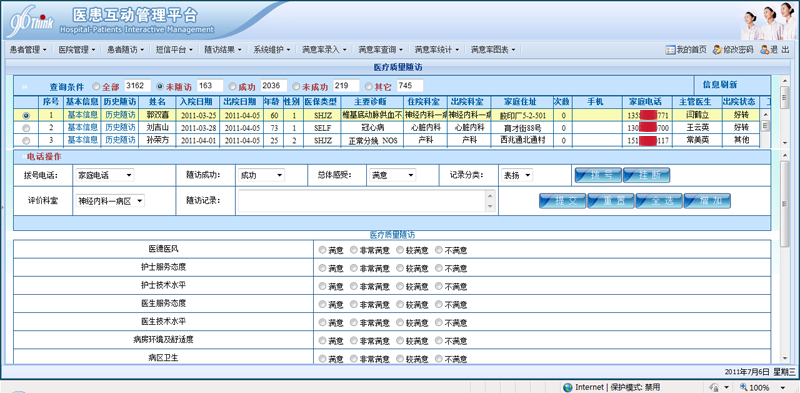Click the 96Think logo
The height and width of the screenshot is (393, 800).
30,22
